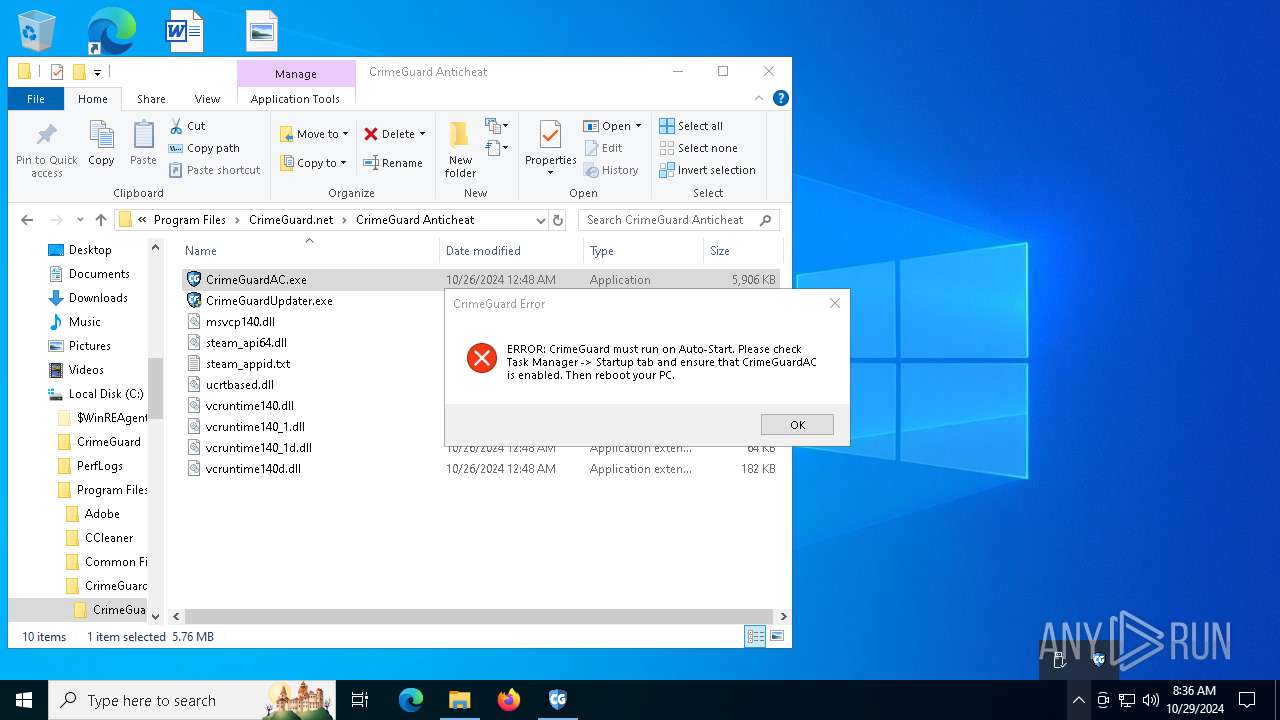The image size is (1280, 720).
Task: Click Rename in the Organize group
Action: point(393,163)
